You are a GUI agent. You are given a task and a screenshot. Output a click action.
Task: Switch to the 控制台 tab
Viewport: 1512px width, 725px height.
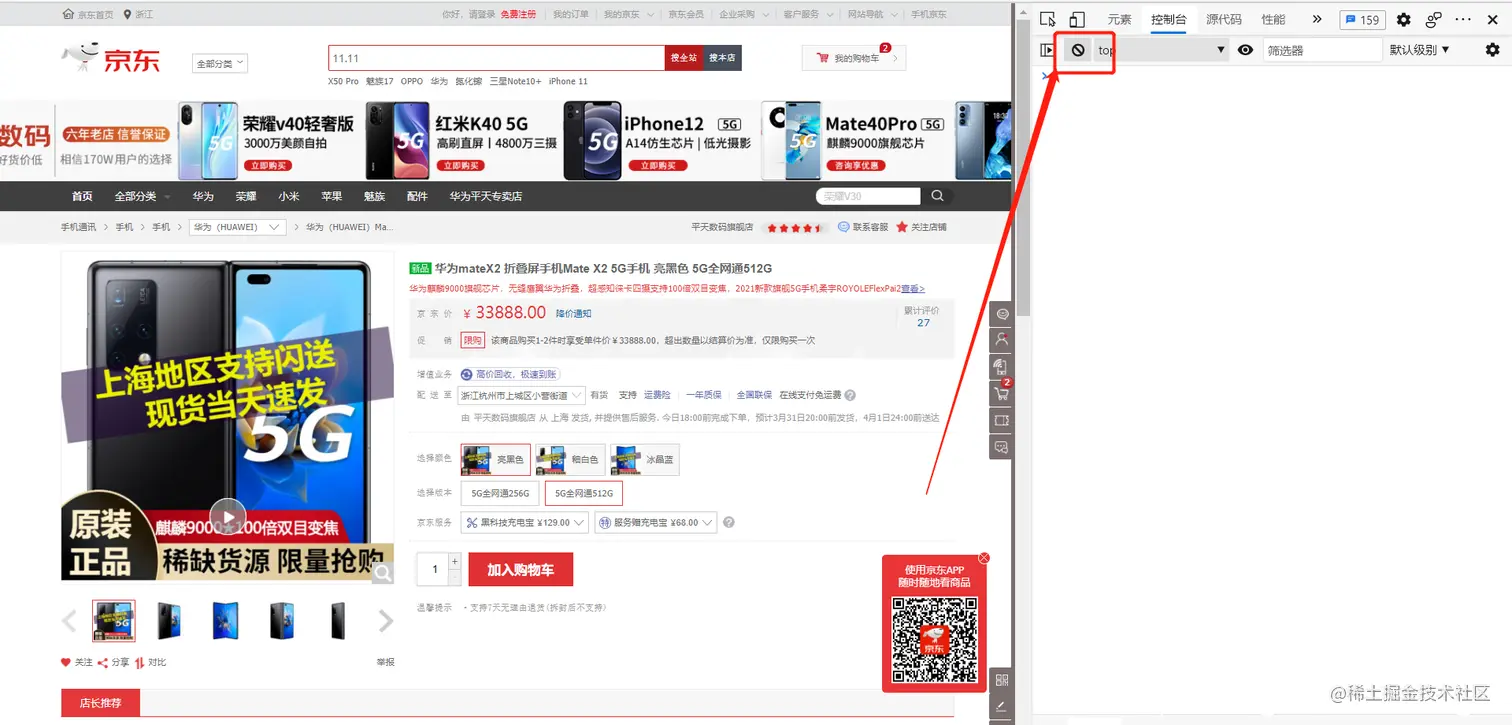click(1169, 20)
